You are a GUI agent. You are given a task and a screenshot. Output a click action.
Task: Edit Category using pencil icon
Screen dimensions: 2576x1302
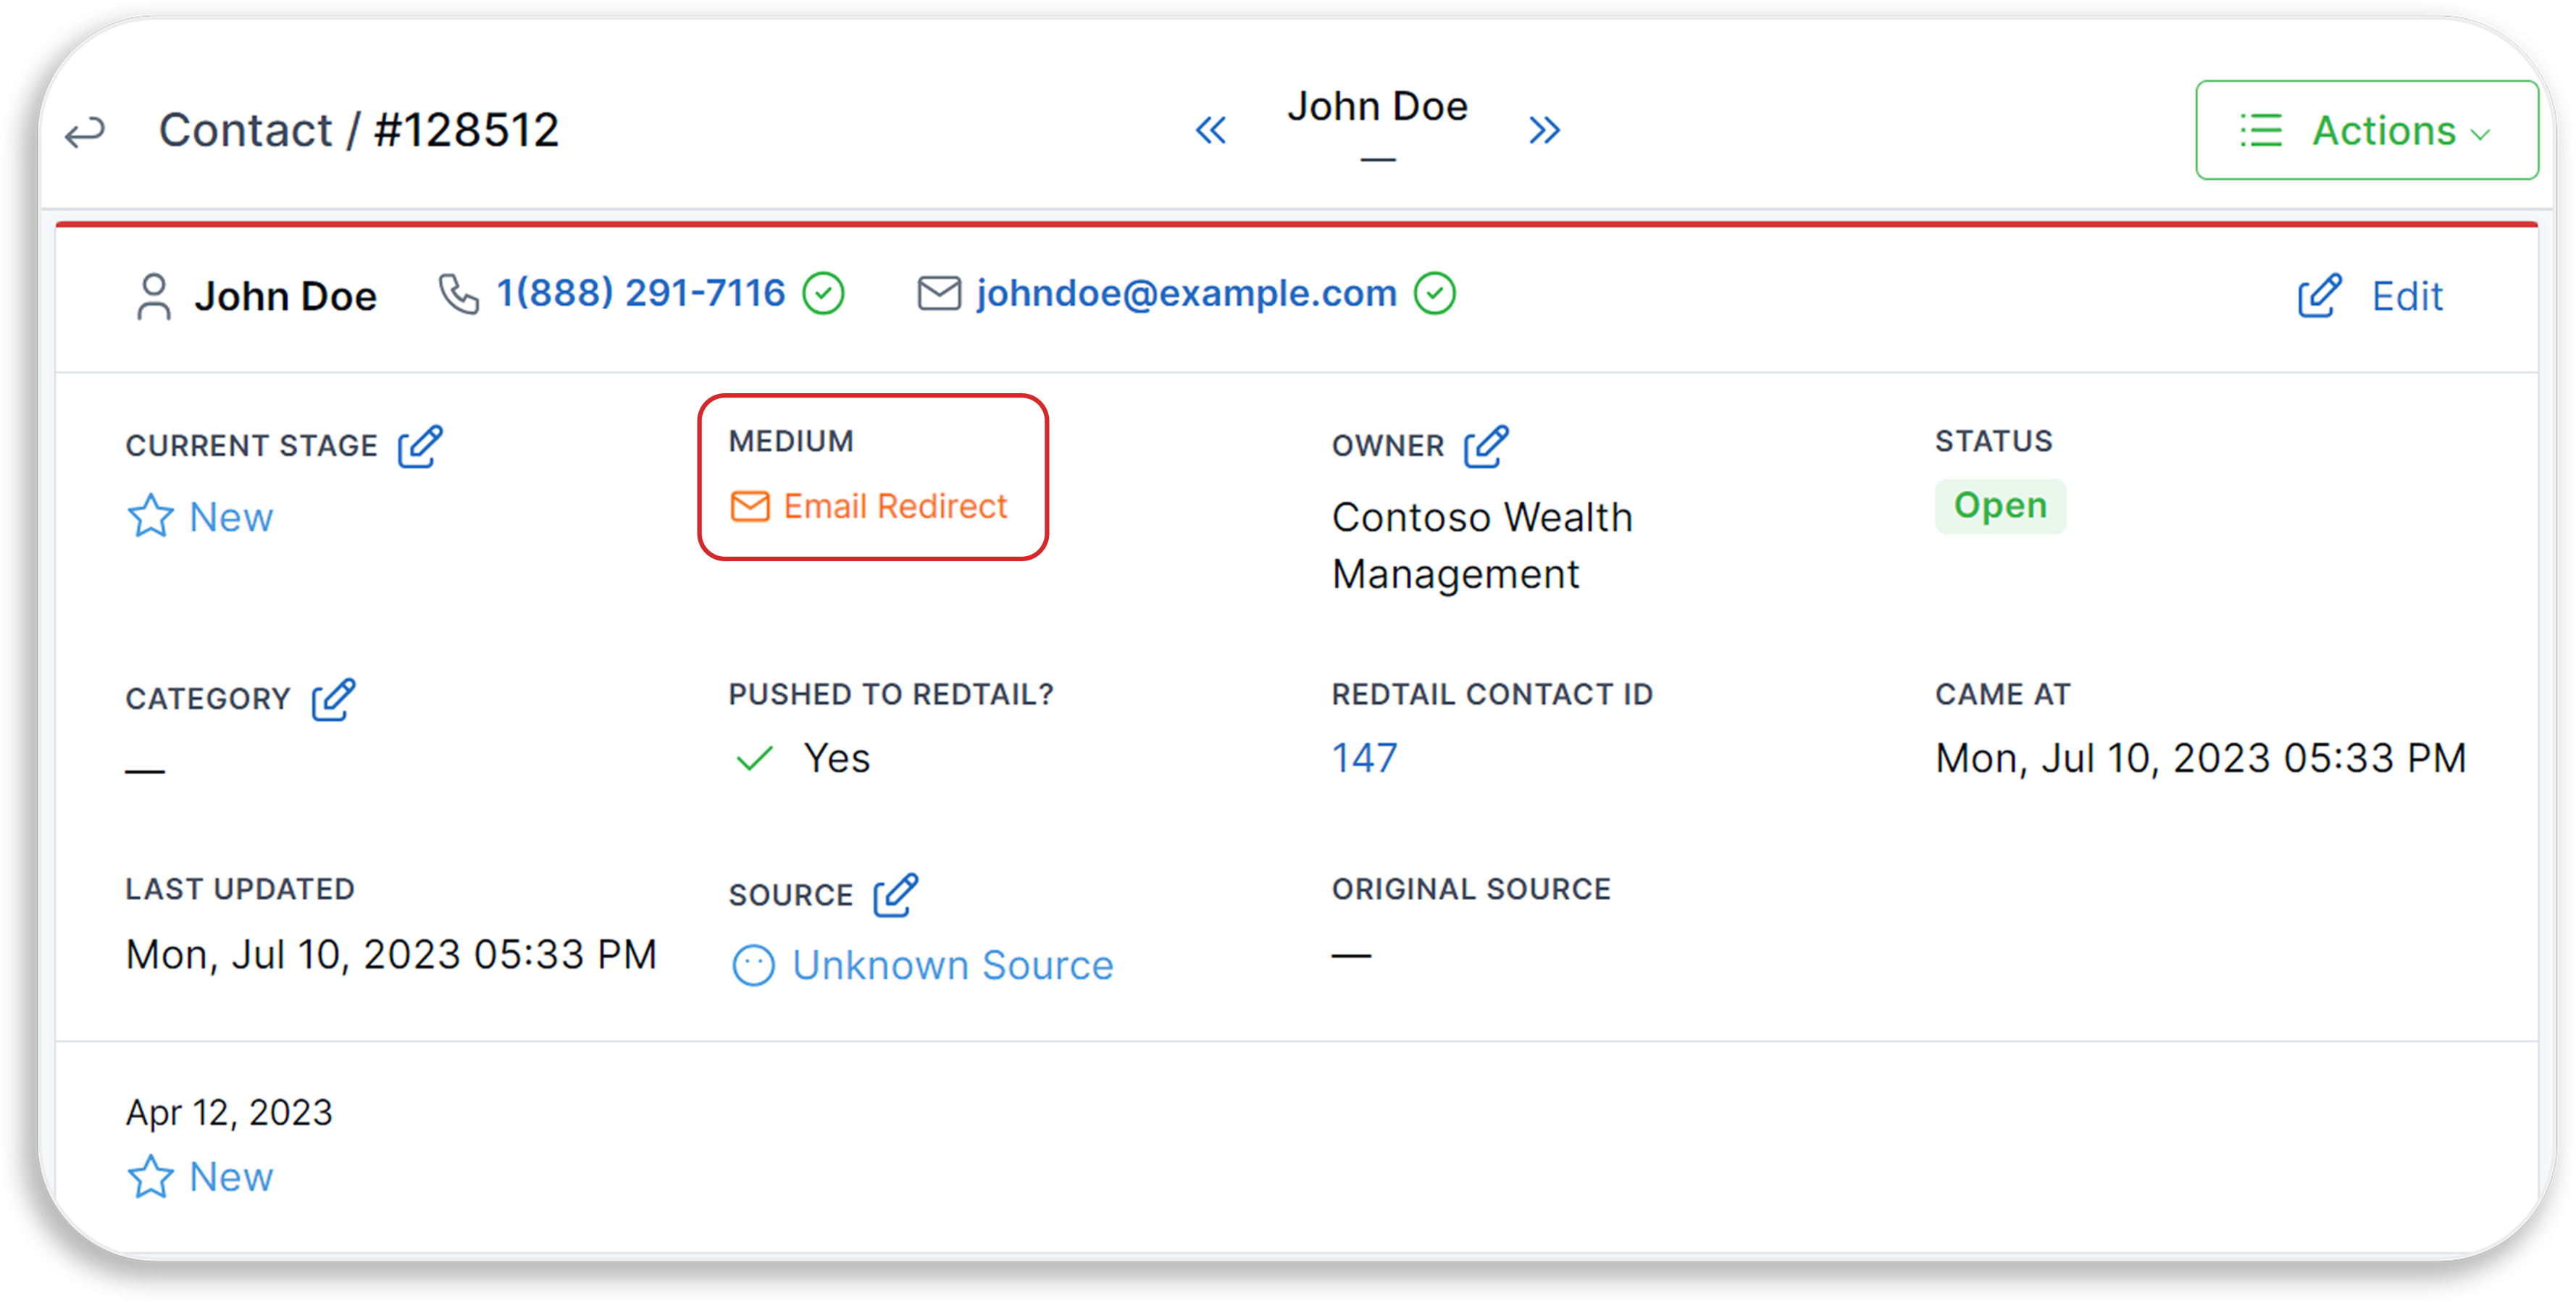(x=333, y=699)
